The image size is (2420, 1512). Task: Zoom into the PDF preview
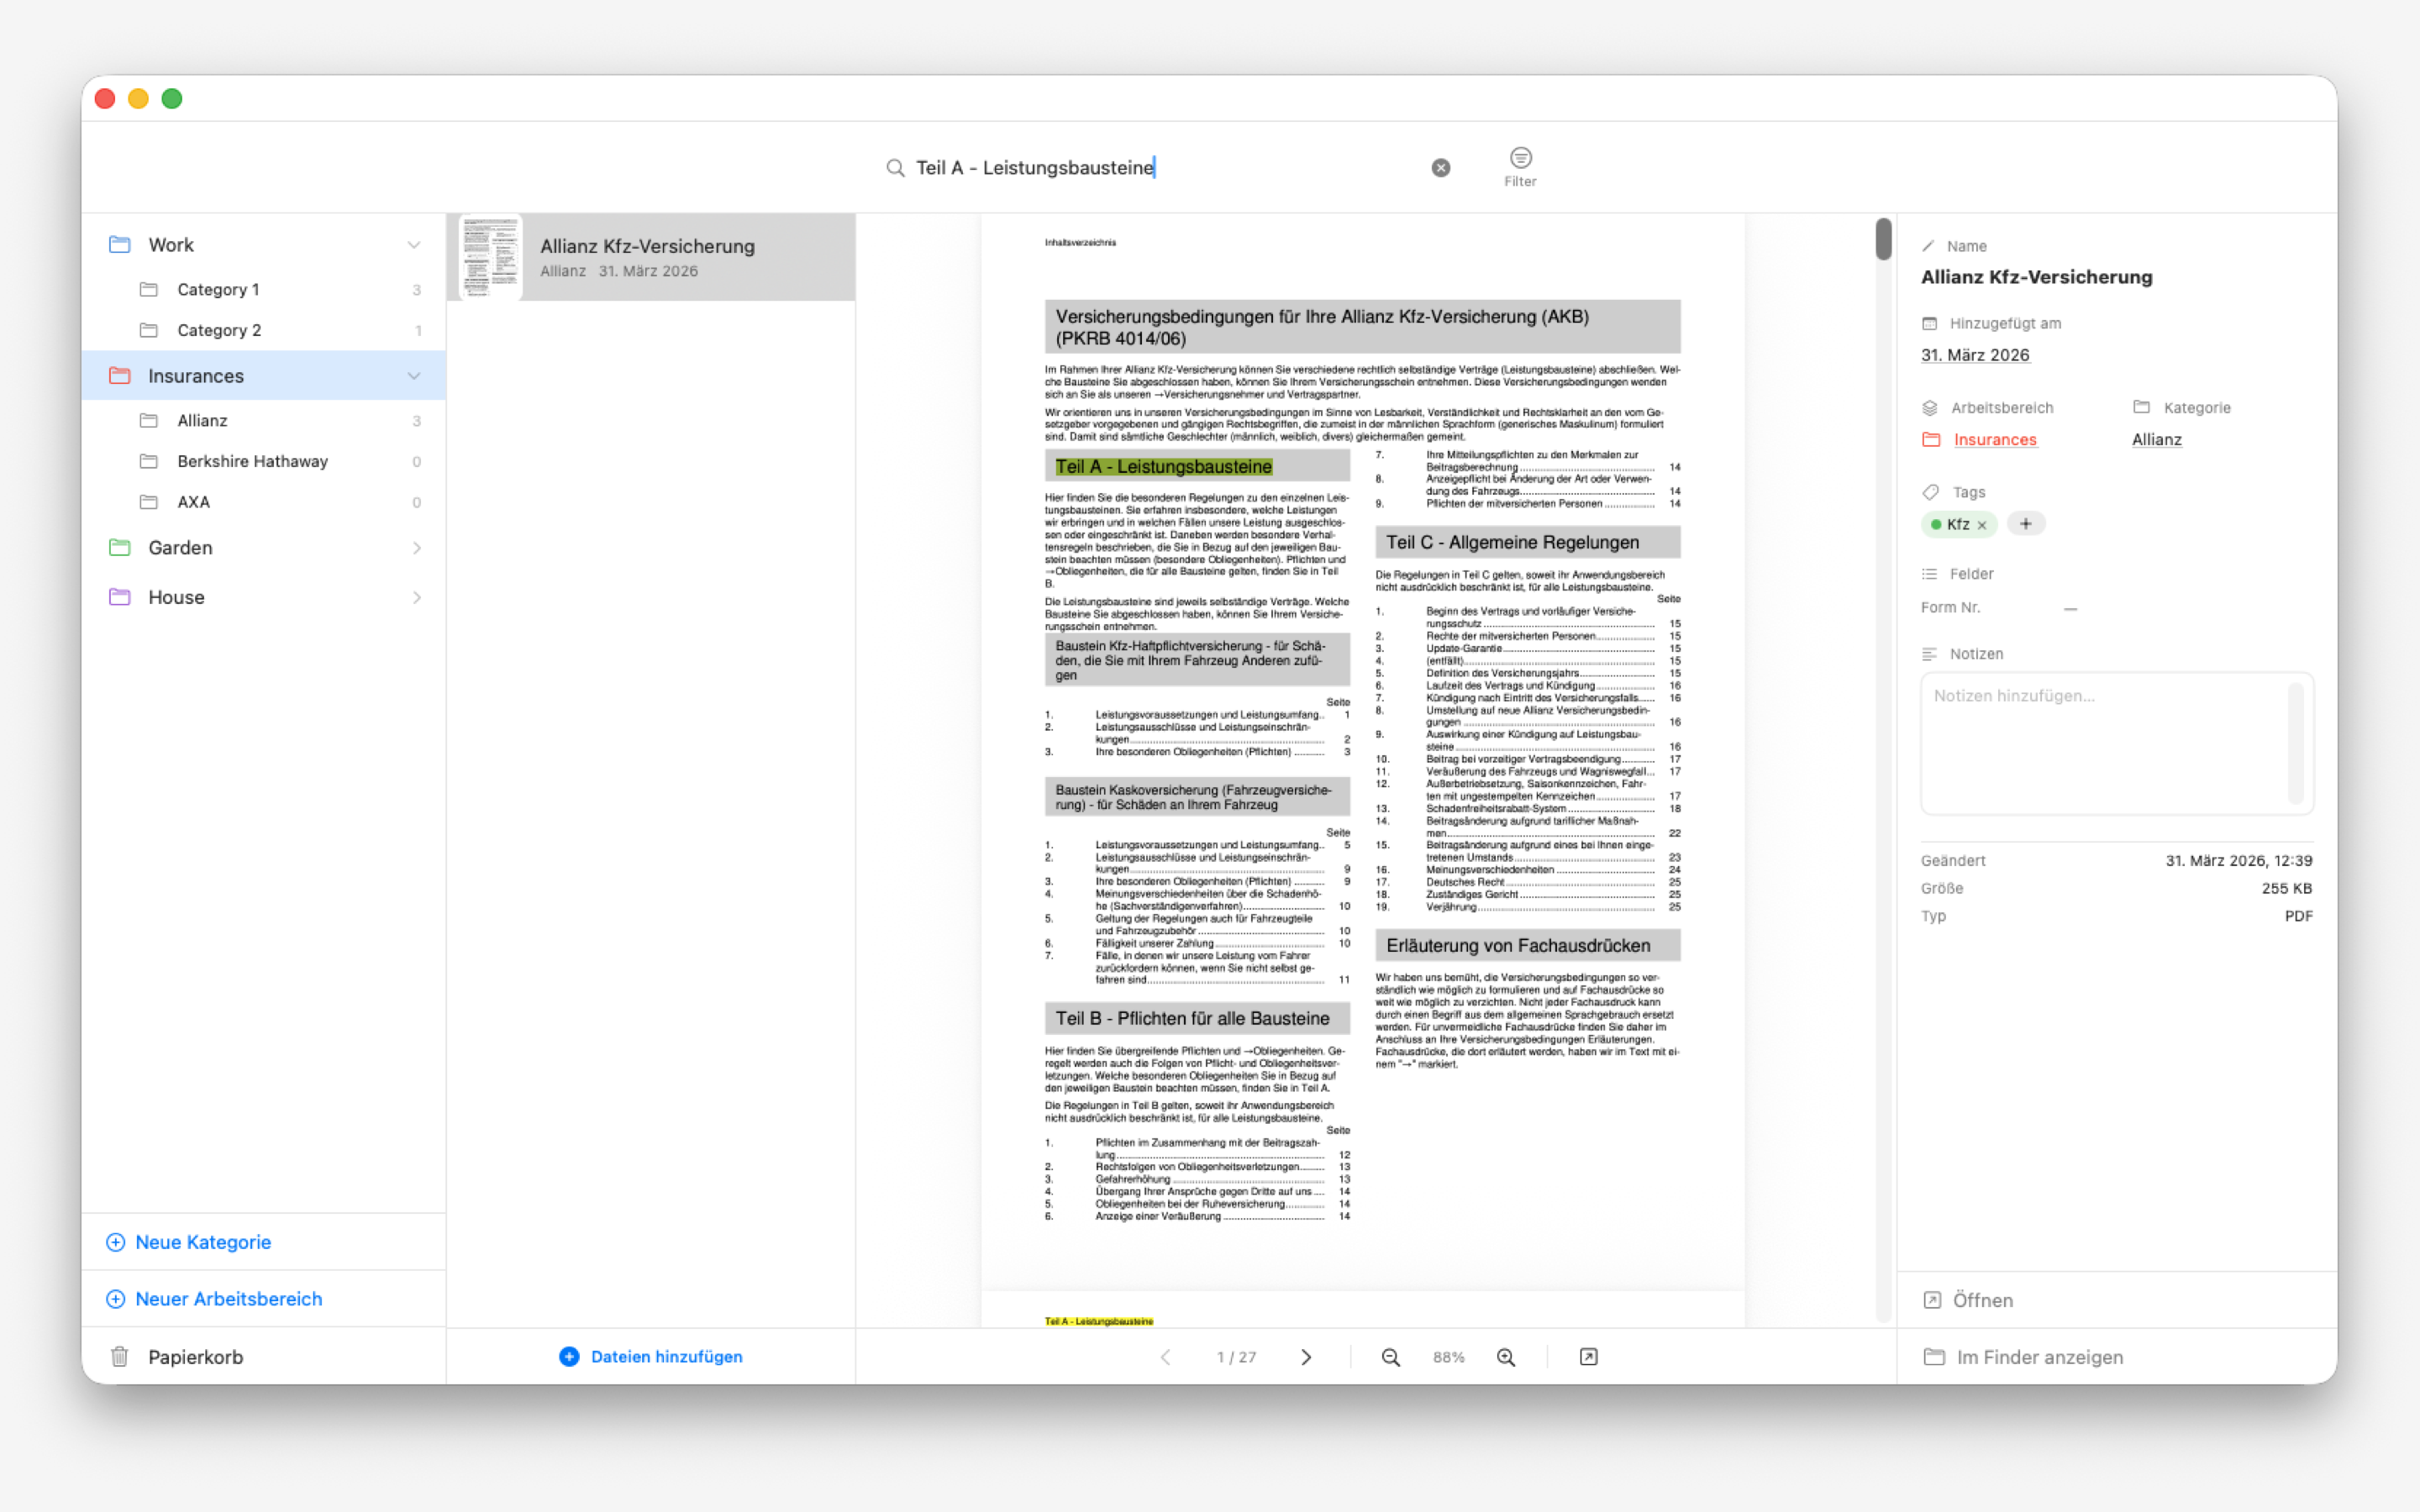pyautogui.click(x=1507, y=1357)
